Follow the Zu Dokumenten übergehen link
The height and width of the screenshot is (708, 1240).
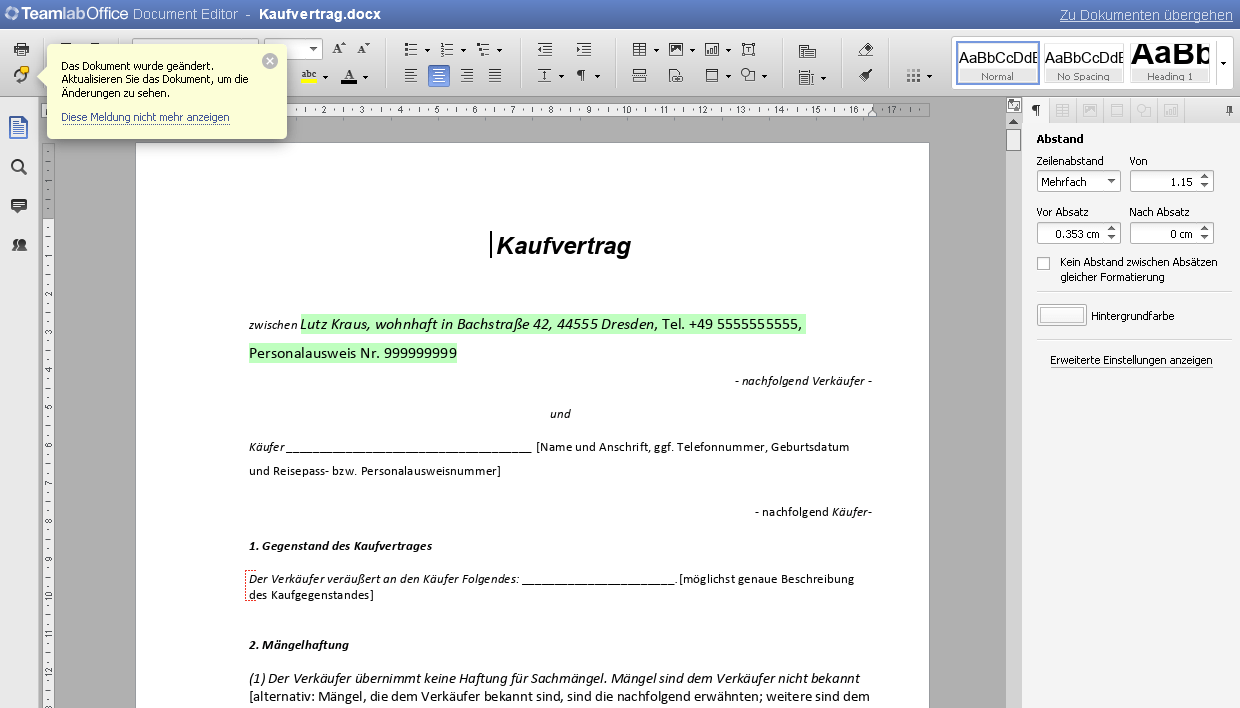click(1146, 15)
